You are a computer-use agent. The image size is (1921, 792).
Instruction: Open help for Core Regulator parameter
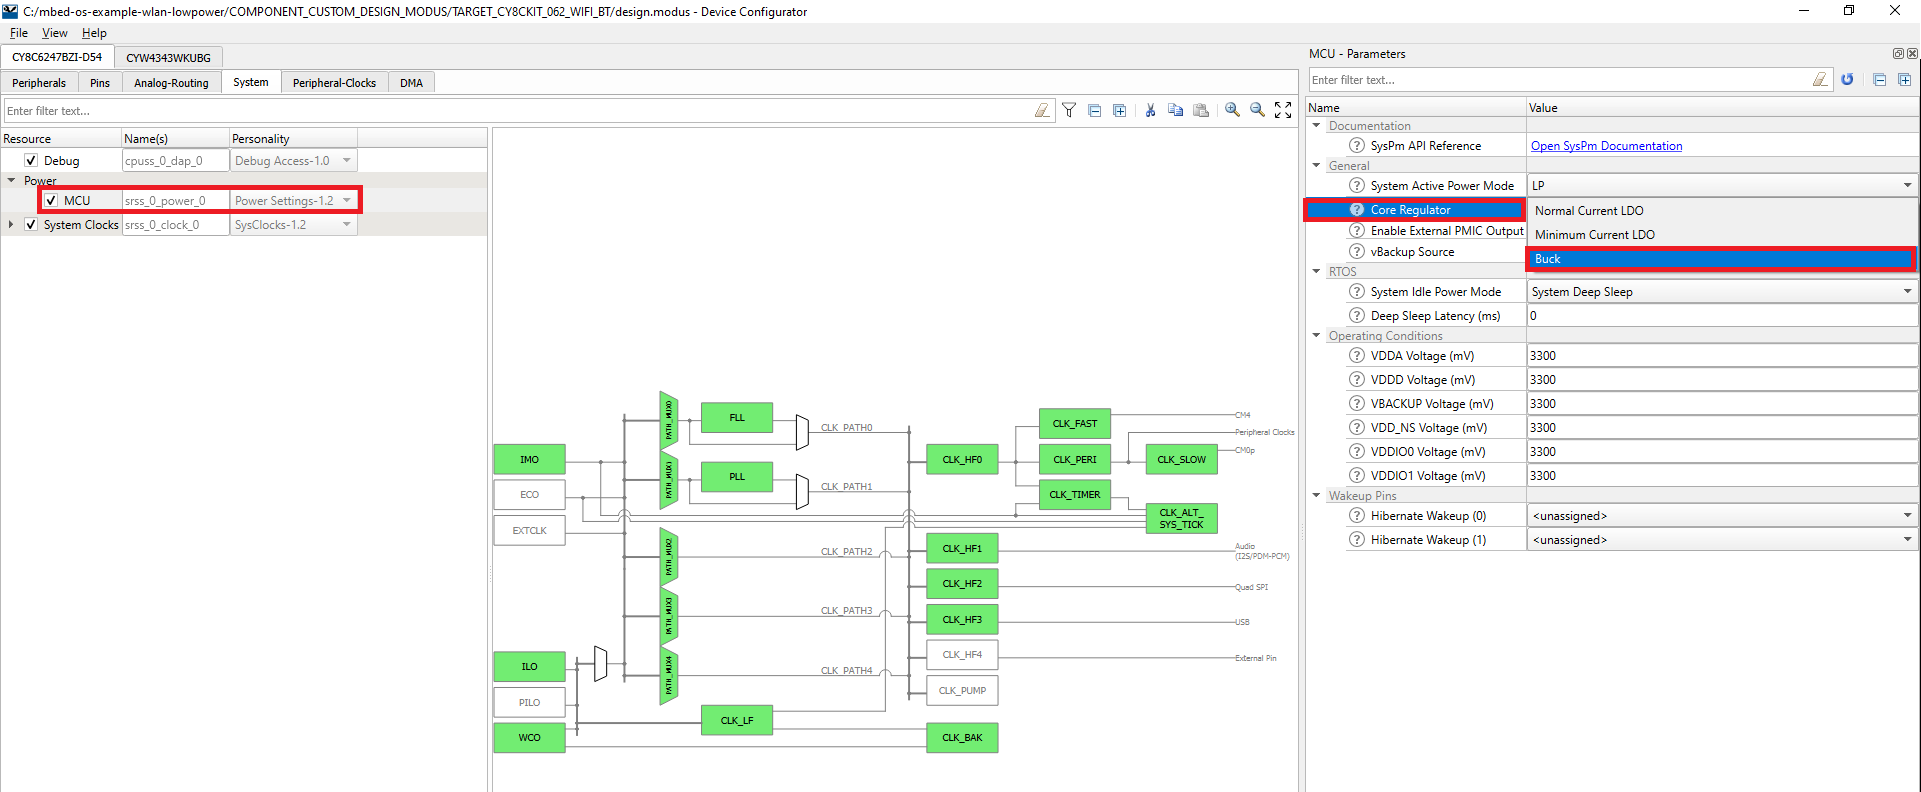coord(1357,210)
